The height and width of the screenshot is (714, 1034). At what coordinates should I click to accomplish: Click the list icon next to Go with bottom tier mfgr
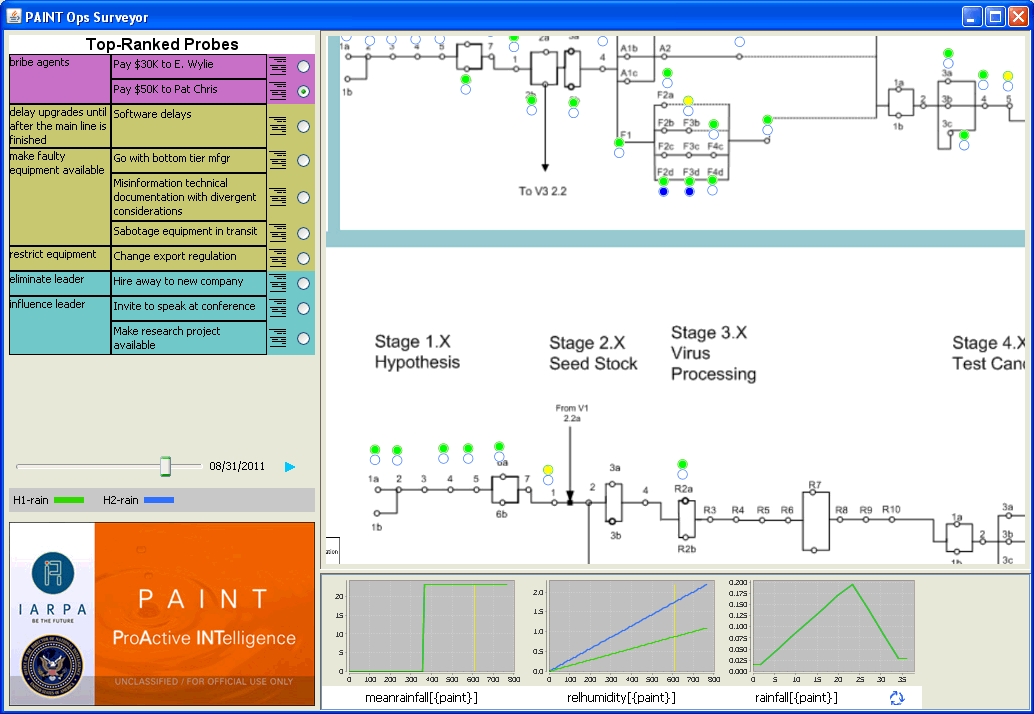[x=278, y=160]
